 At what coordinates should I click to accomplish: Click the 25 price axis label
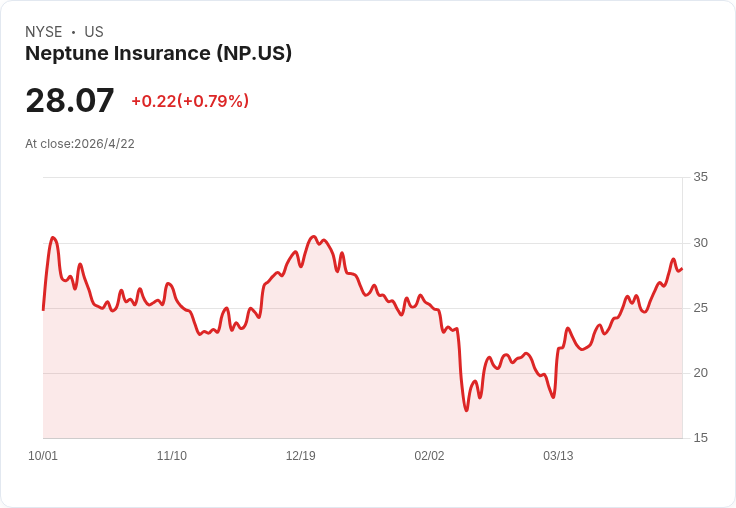(700, 308)
